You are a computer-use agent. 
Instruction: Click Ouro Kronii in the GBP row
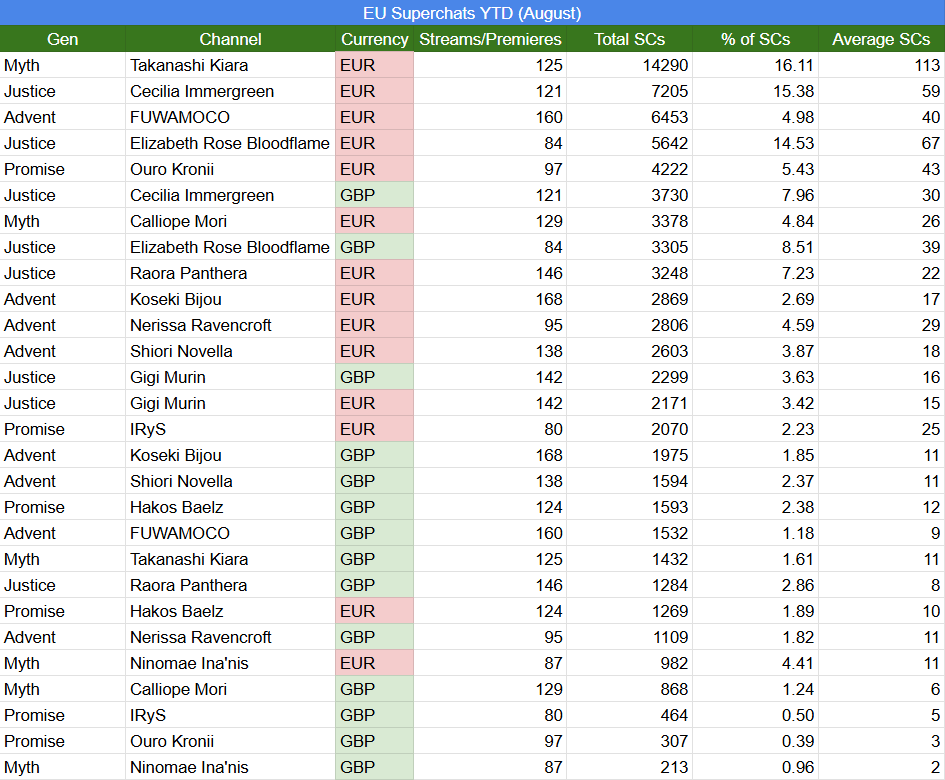coord(172,741)
